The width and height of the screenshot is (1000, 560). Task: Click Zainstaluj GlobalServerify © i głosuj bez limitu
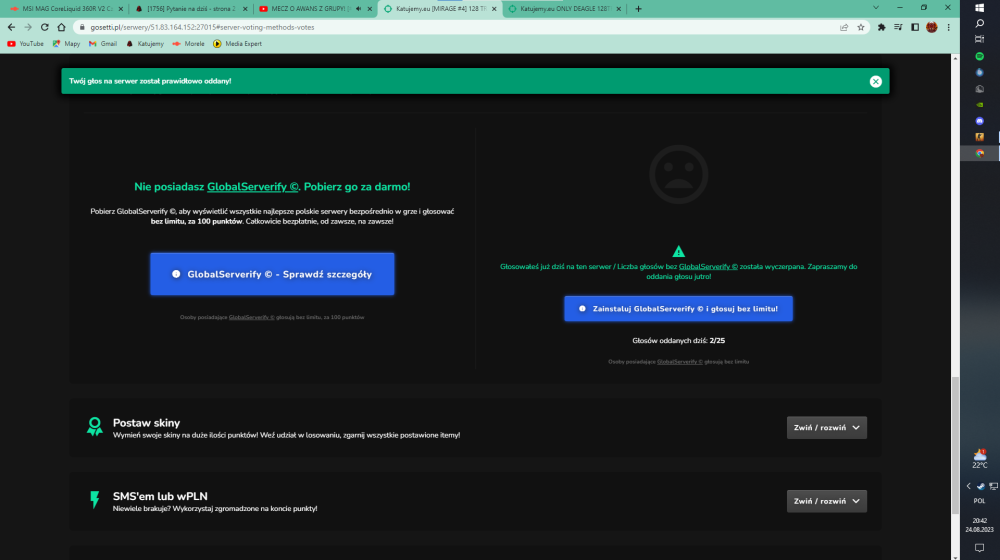[x=679, y=309]
